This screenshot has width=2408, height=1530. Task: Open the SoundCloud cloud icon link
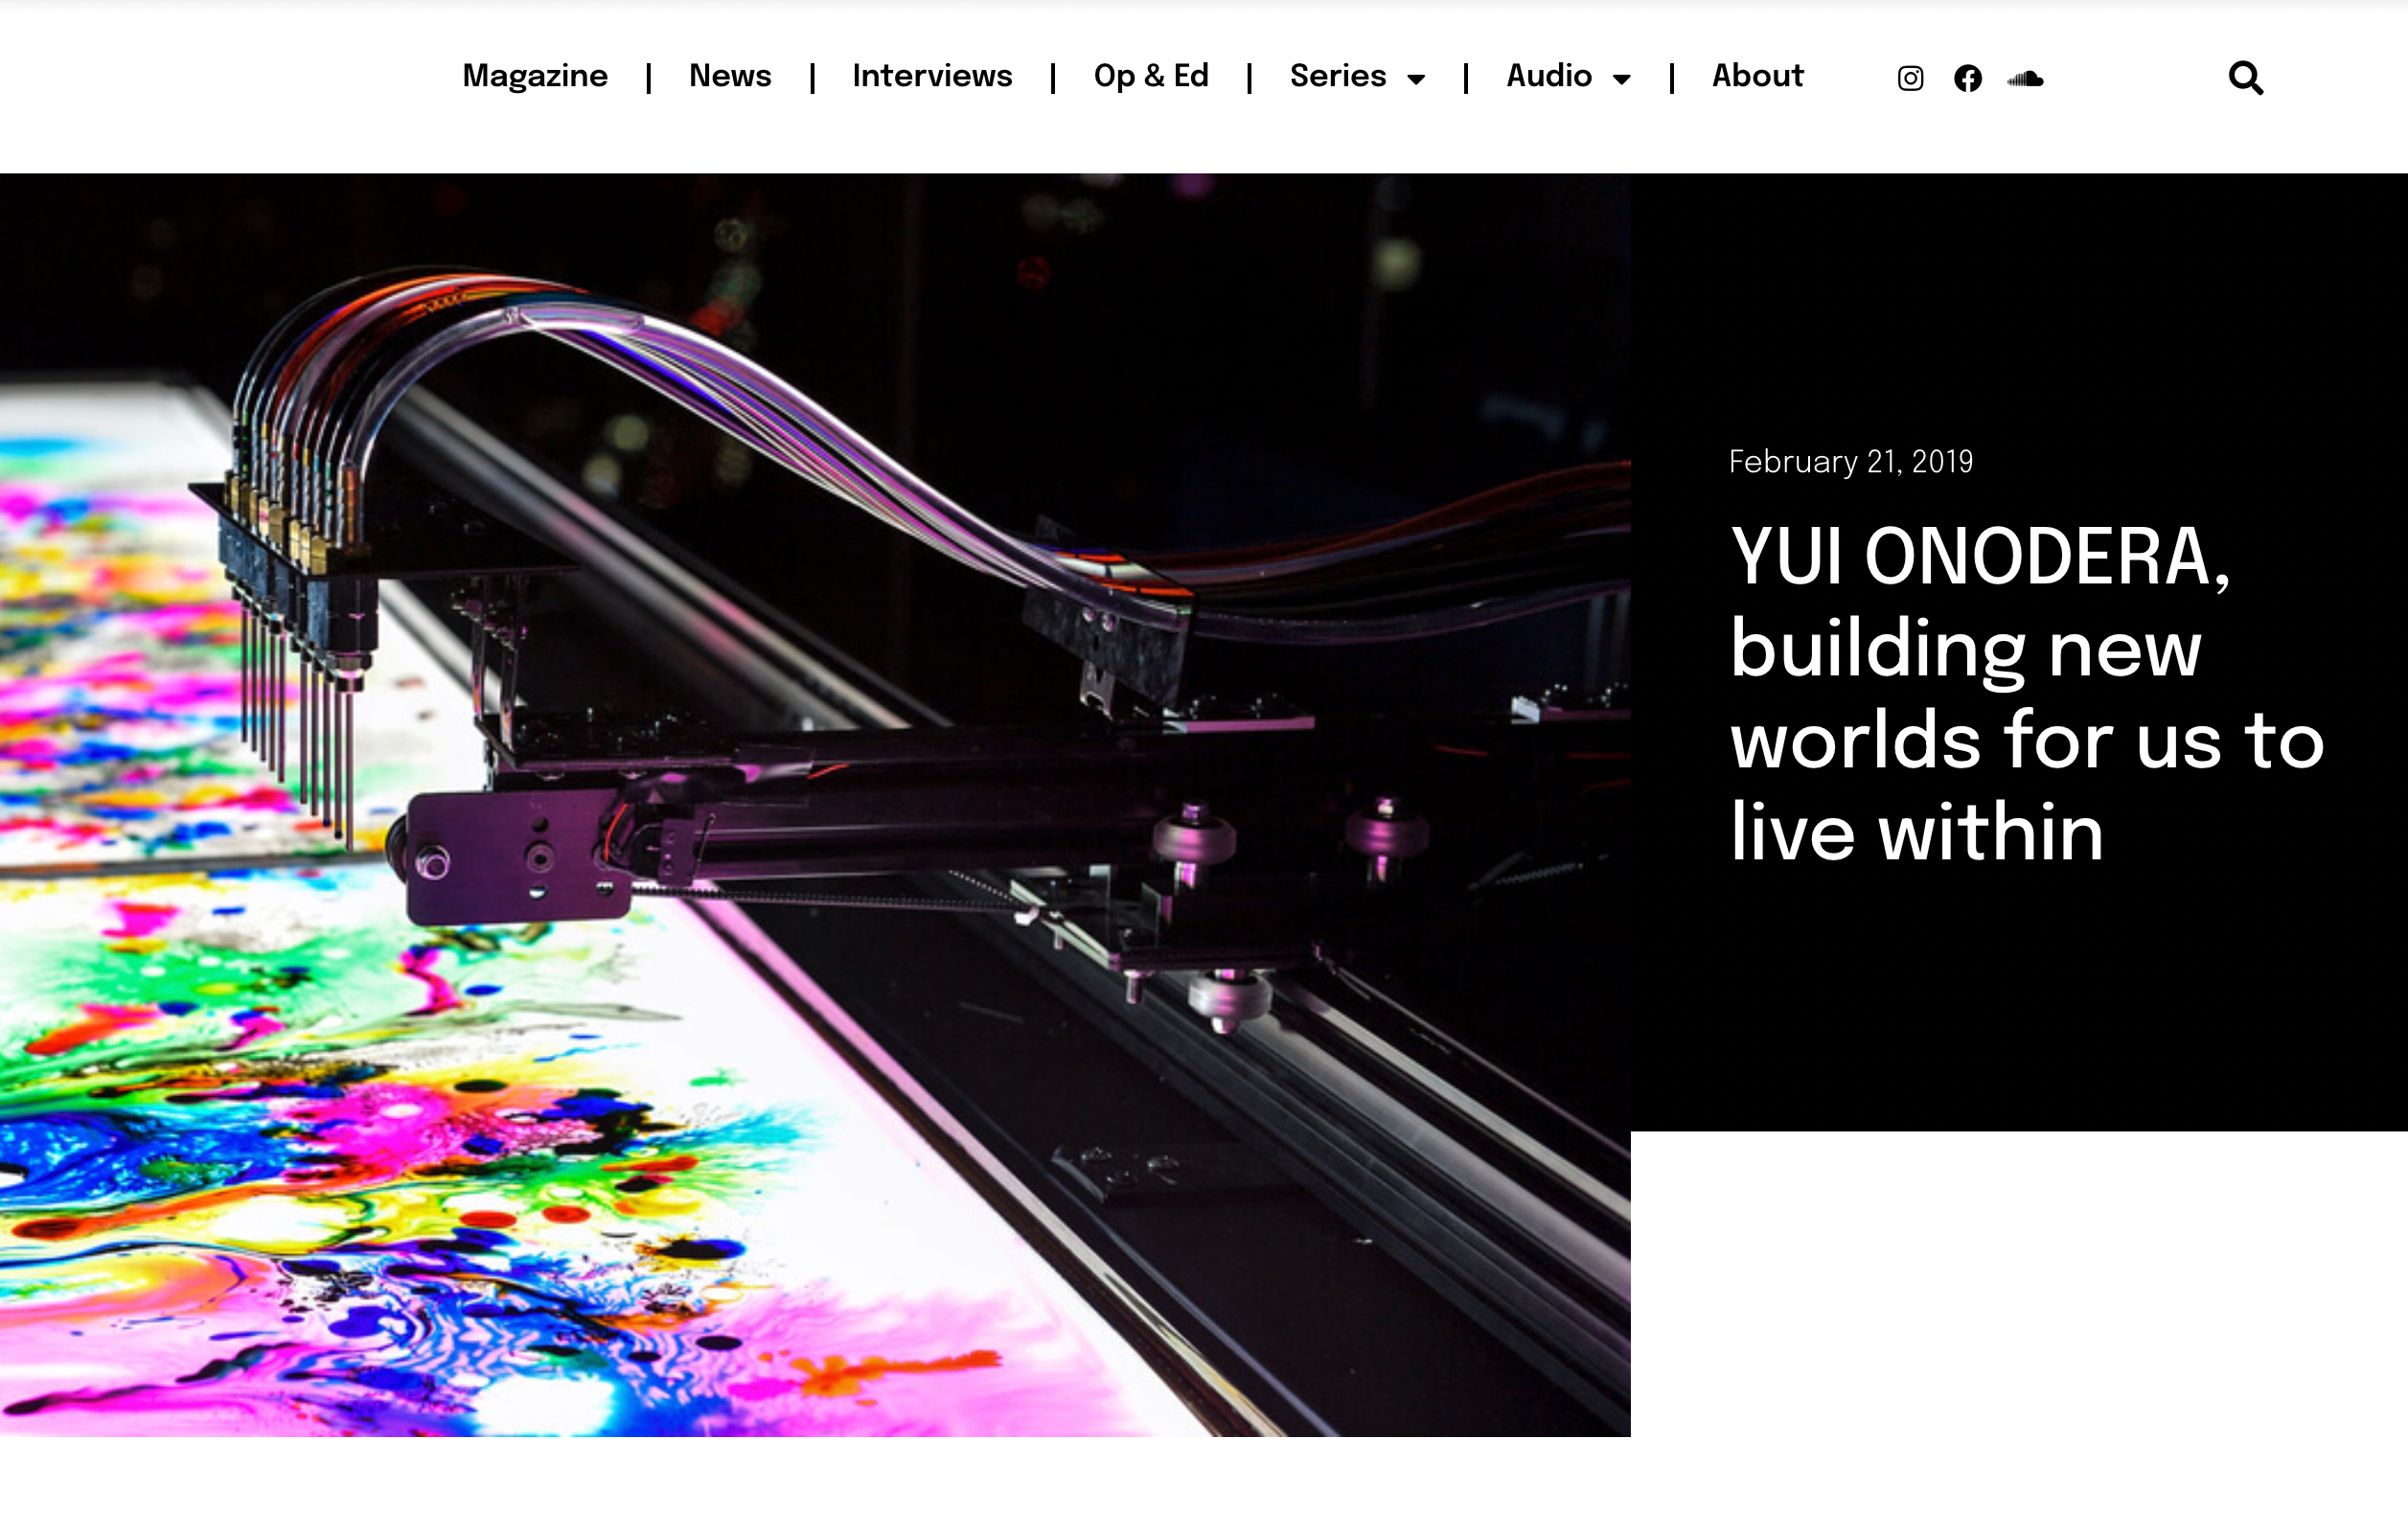click(x=2025, y=78)
